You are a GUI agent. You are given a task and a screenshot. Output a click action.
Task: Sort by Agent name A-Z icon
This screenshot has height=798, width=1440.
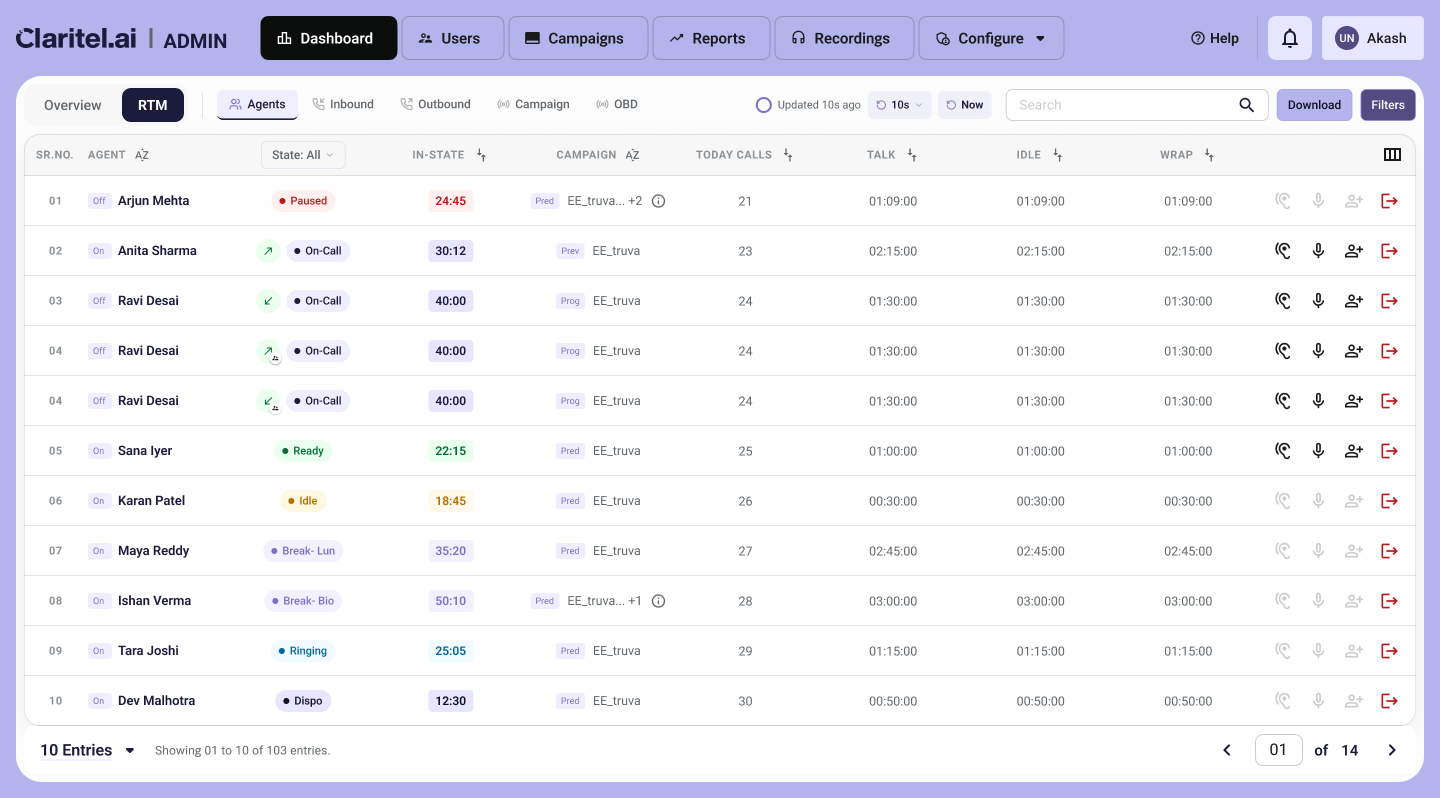142,155
